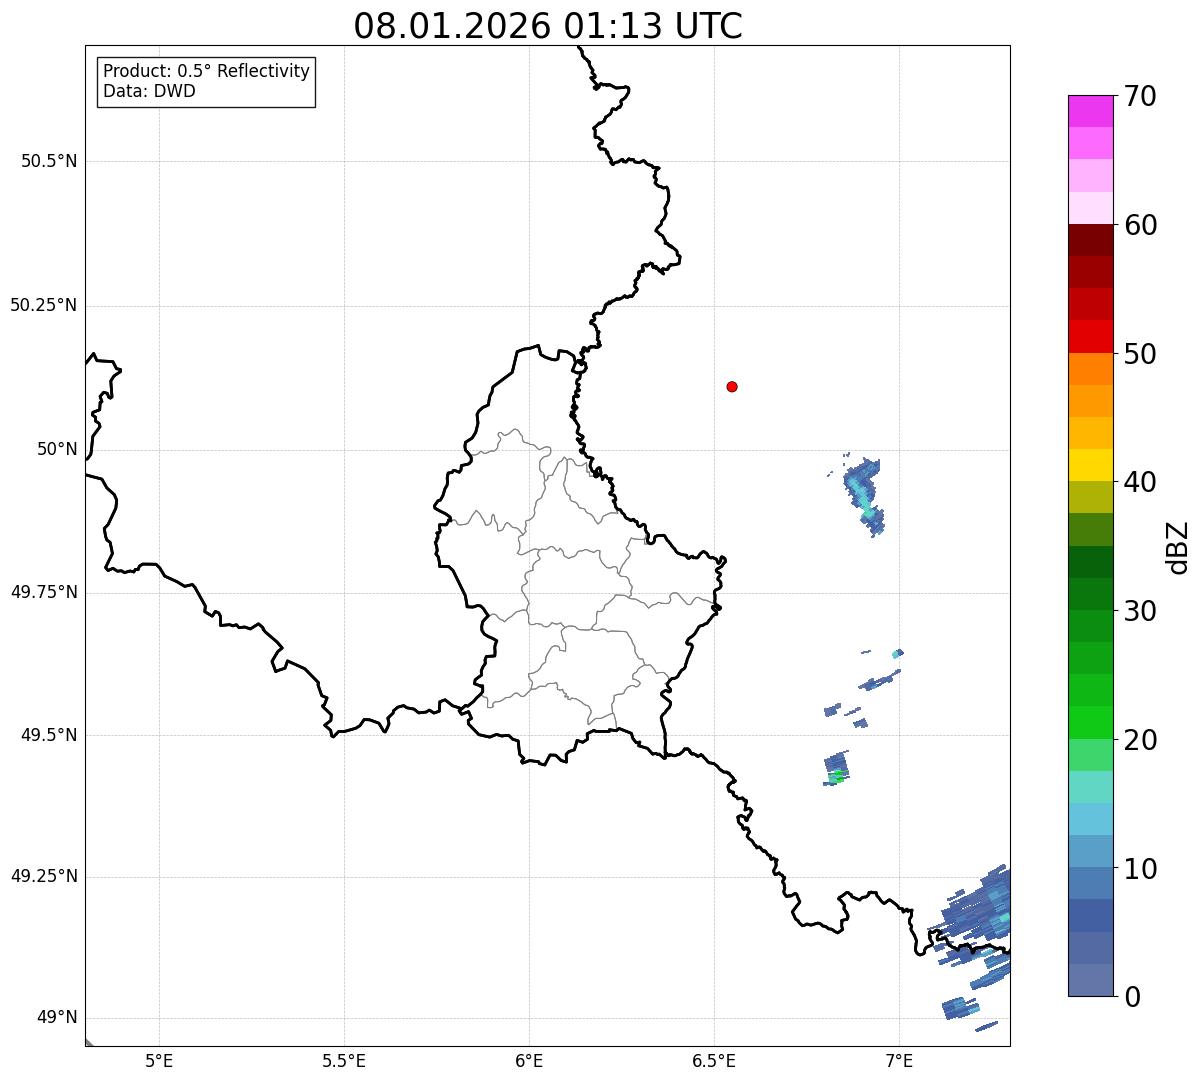Click the large echo cluster near 49.2°N 7.25°E
This screenshot has height=1081, width=1202.
point(972,908)
